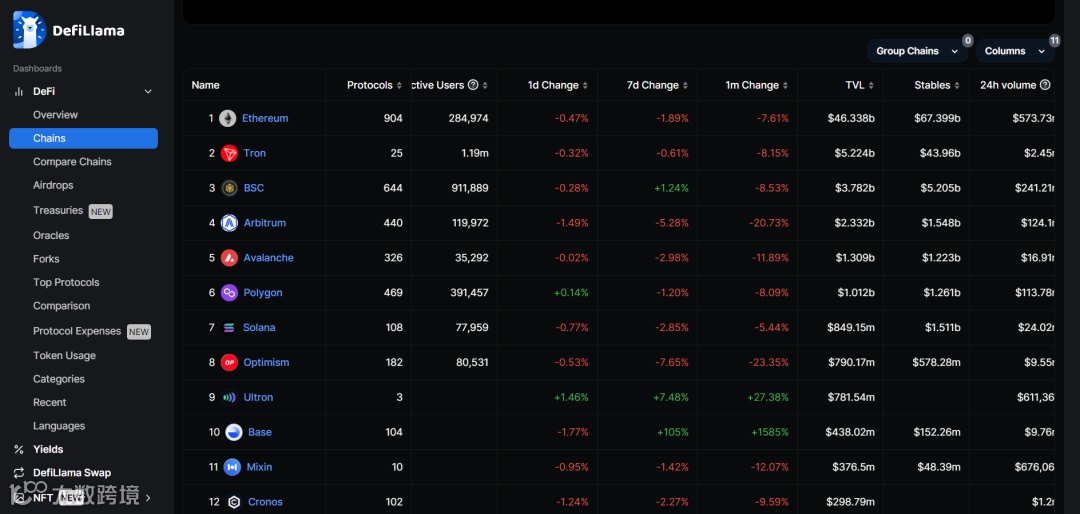Click the DefiLlama Swap arrows icon
This screenshot has width=1080, height=514.
[x=19, y=473]
